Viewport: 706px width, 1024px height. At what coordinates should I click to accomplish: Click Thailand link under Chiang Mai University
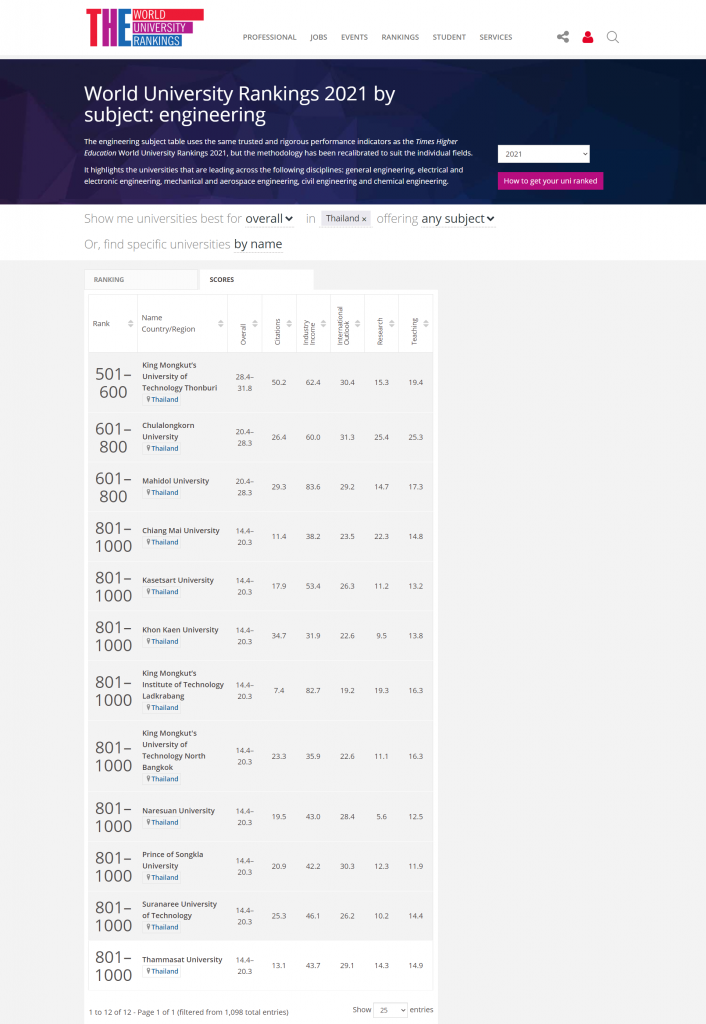[x=162, y=543]
